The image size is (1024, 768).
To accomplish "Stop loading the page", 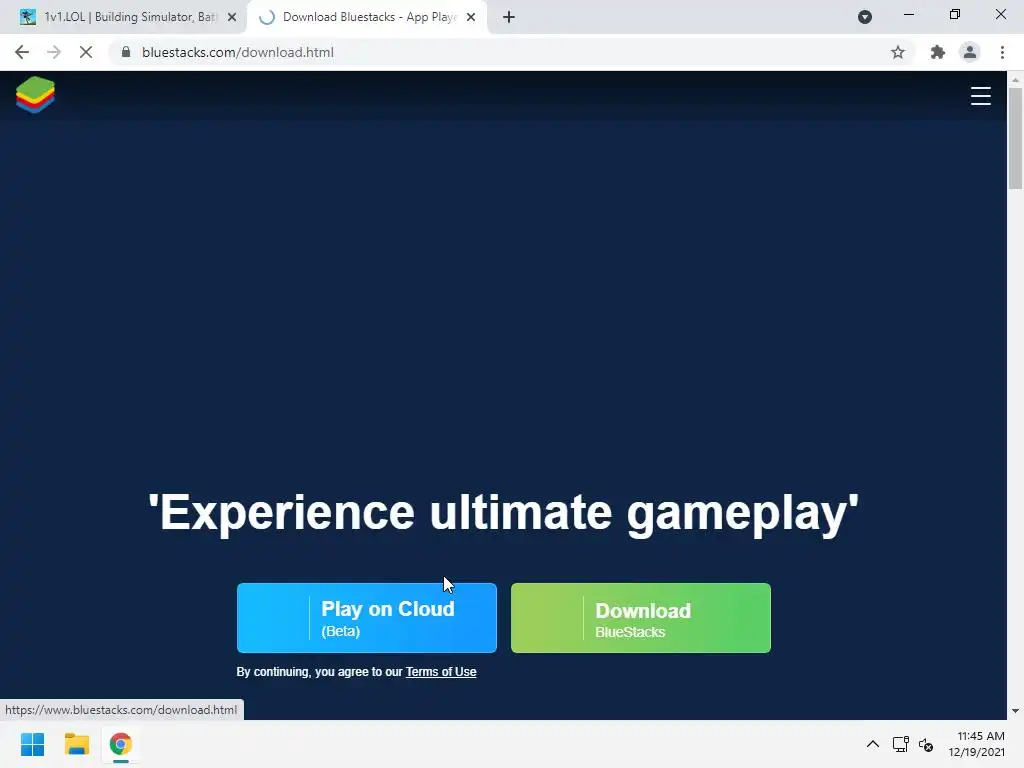I will click(86, 52).
